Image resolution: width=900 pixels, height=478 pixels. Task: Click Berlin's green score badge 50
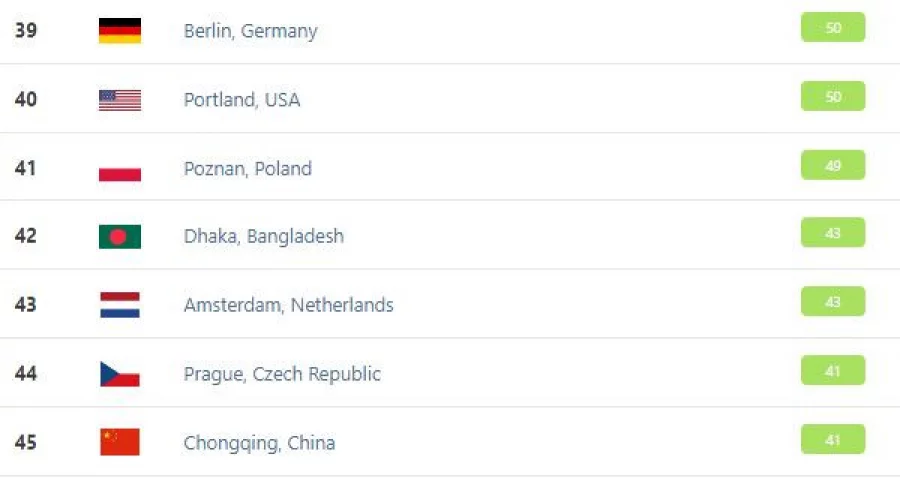(x=833, y=27)
